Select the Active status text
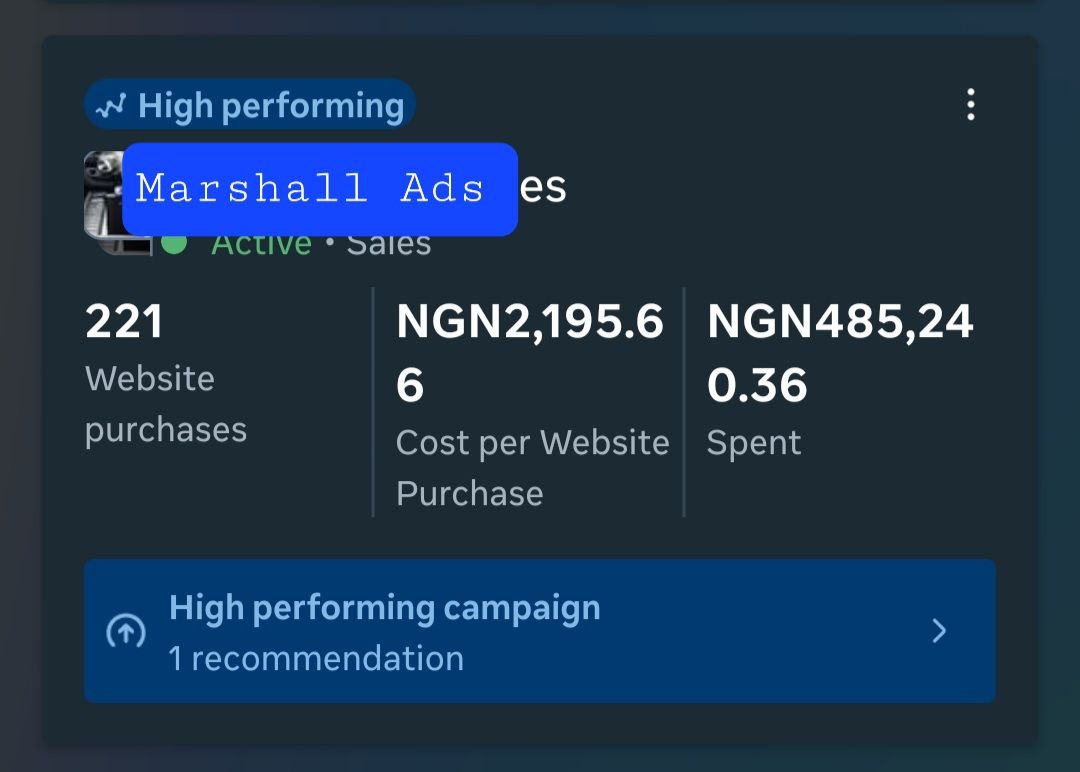The height and width of the screenshot is (772, 1080). tap(261, 245)
